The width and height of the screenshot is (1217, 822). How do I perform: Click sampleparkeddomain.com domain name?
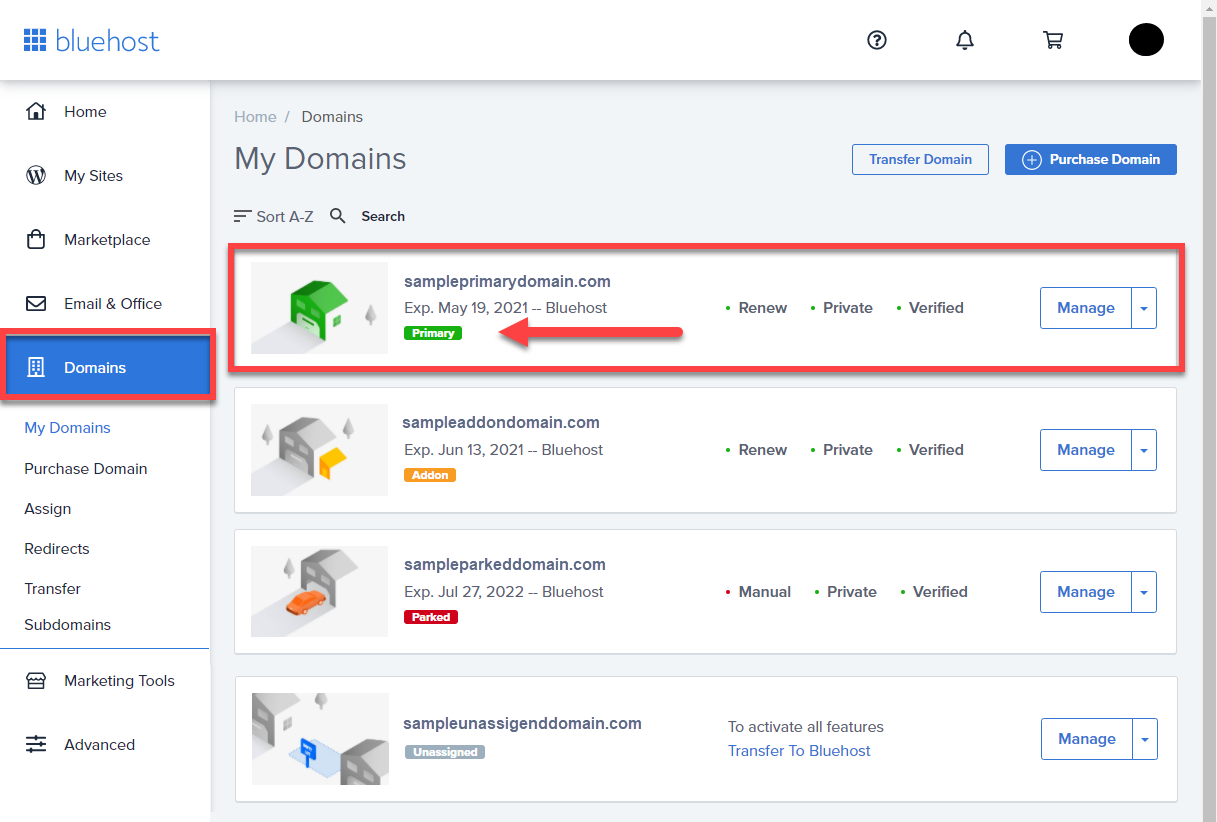505,565
